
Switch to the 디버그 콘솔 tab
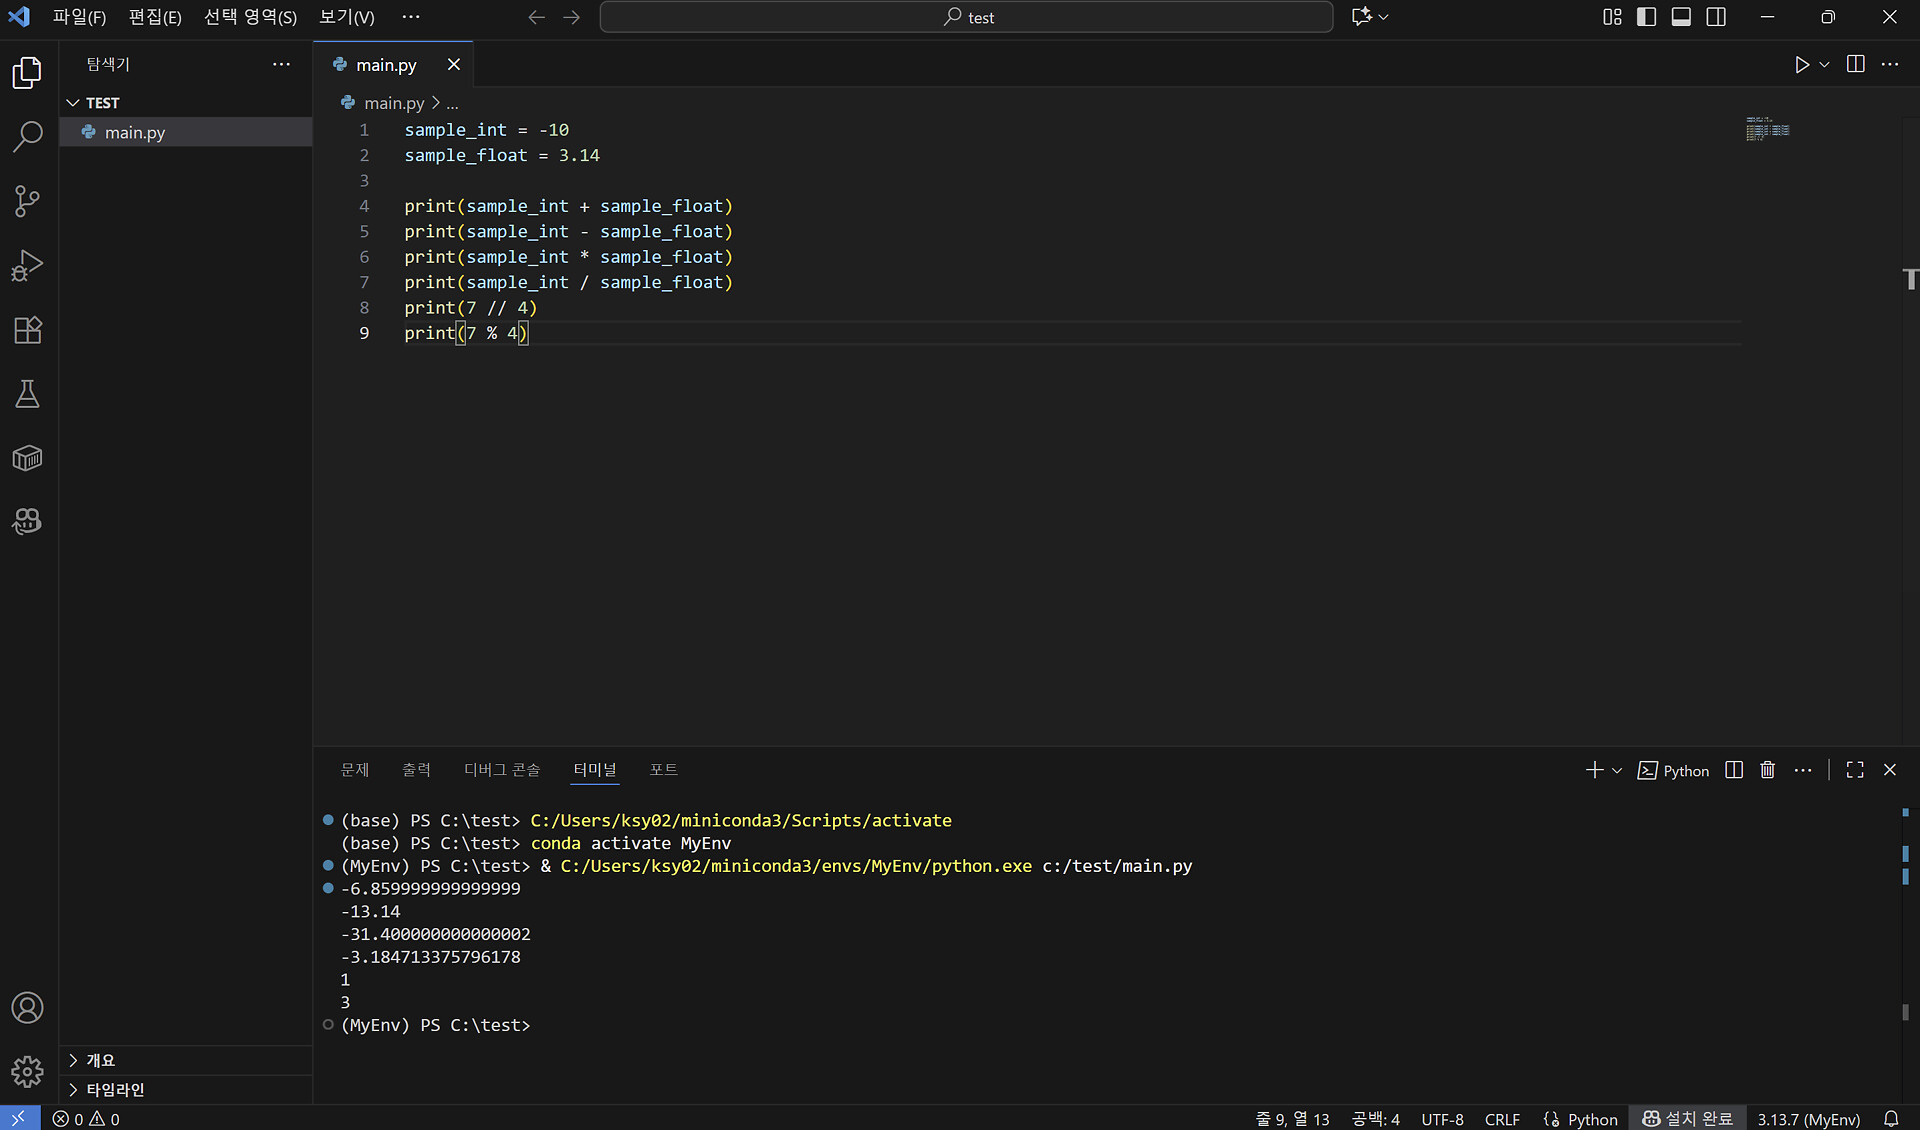[x=501, y=770]
